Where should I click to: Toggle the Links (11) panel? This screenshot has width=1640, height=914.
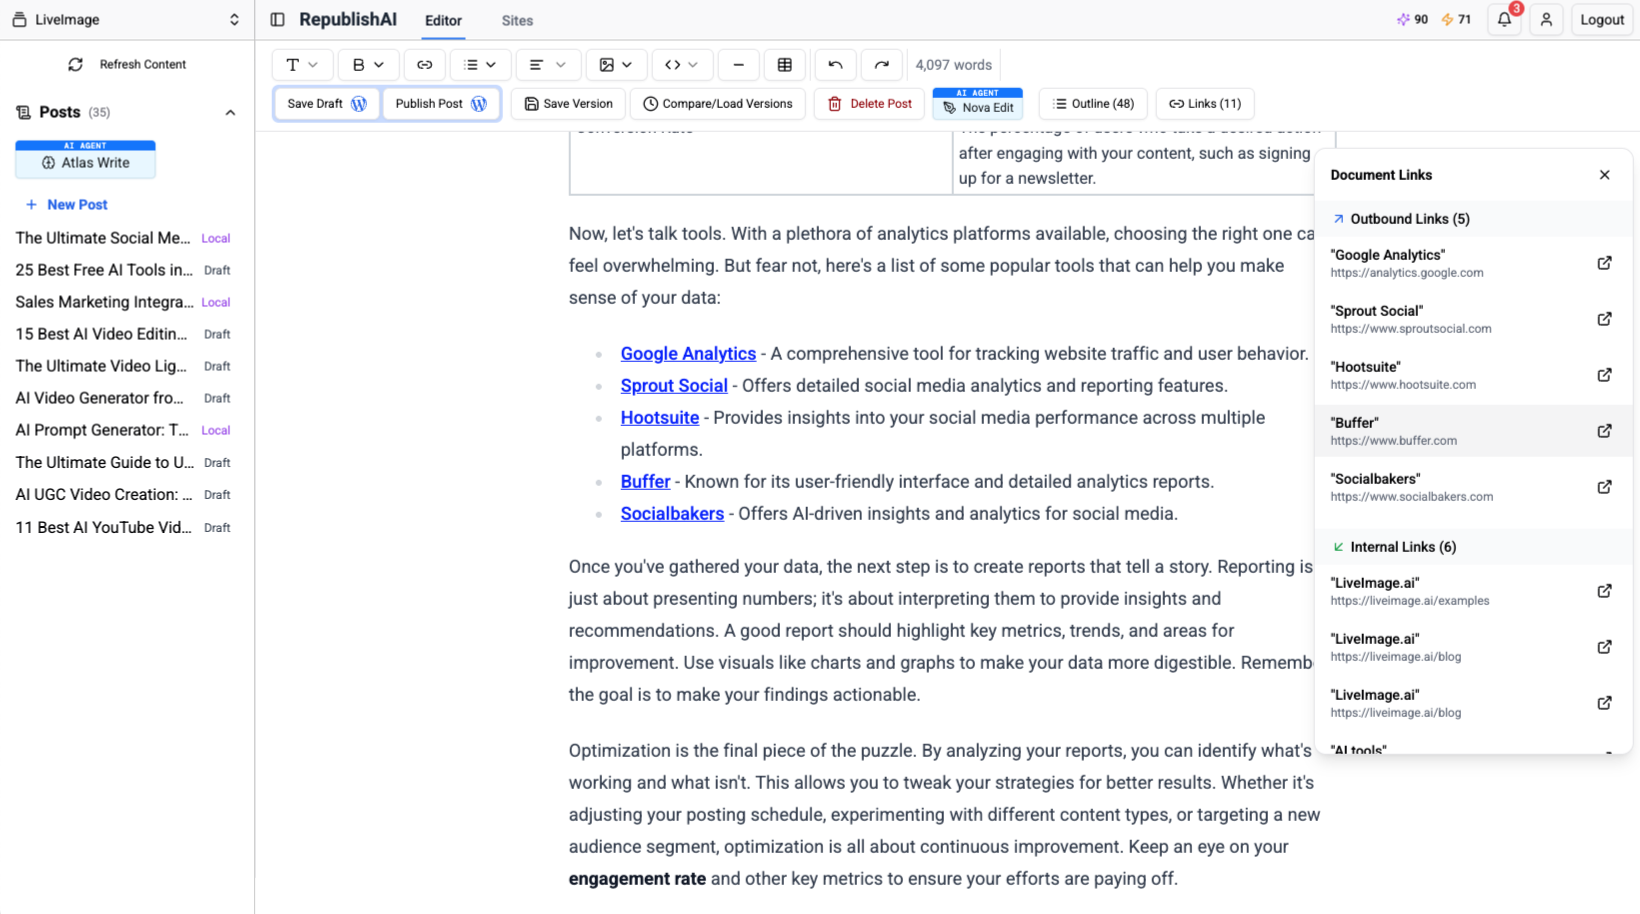(x=1205, y=104)
